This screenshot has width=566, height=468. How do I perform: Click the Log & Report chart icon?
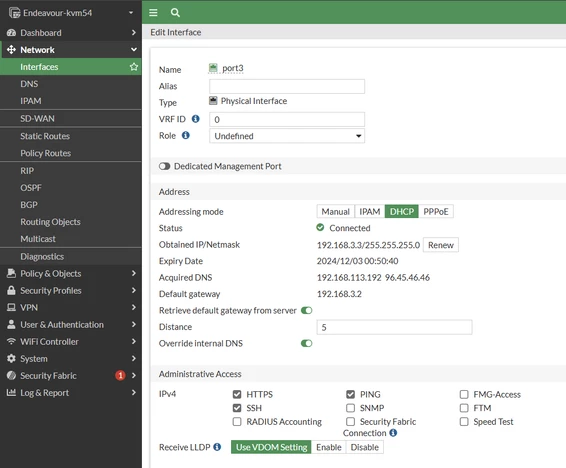11,393
